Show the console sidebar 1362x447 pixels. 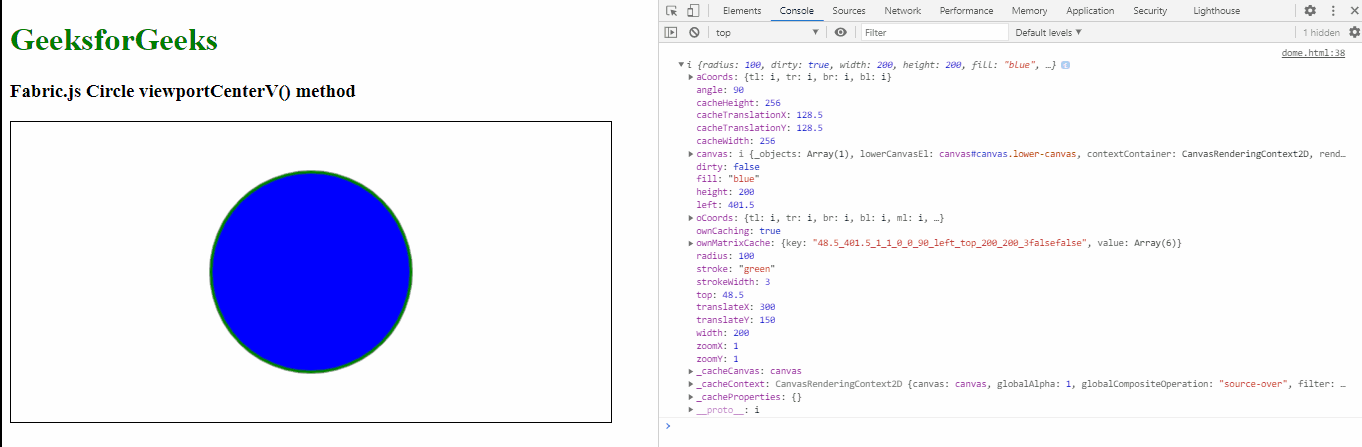(672, 32)
